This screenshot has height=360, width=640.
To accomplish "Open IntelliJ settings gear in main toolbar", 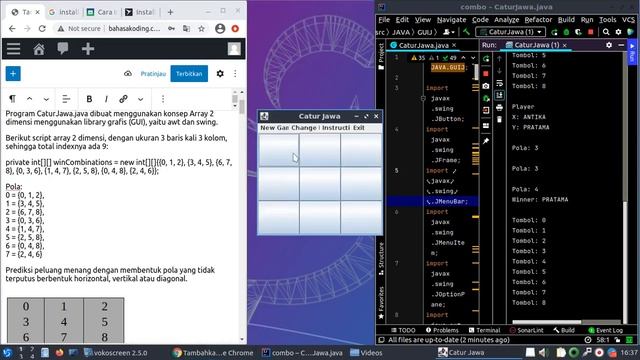I will [x=618, y=32].
